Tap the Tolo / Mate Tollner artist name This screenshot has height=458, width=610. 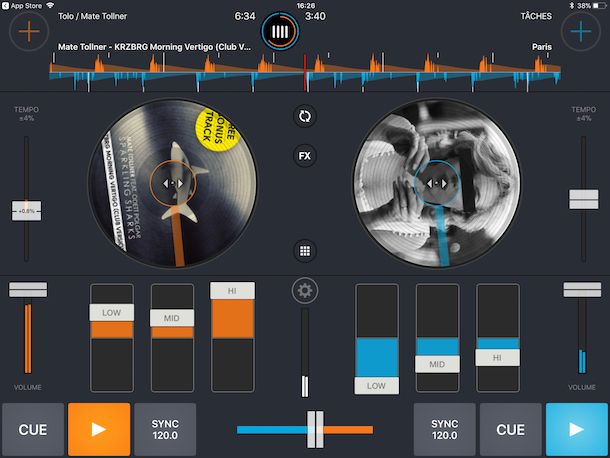93,16
